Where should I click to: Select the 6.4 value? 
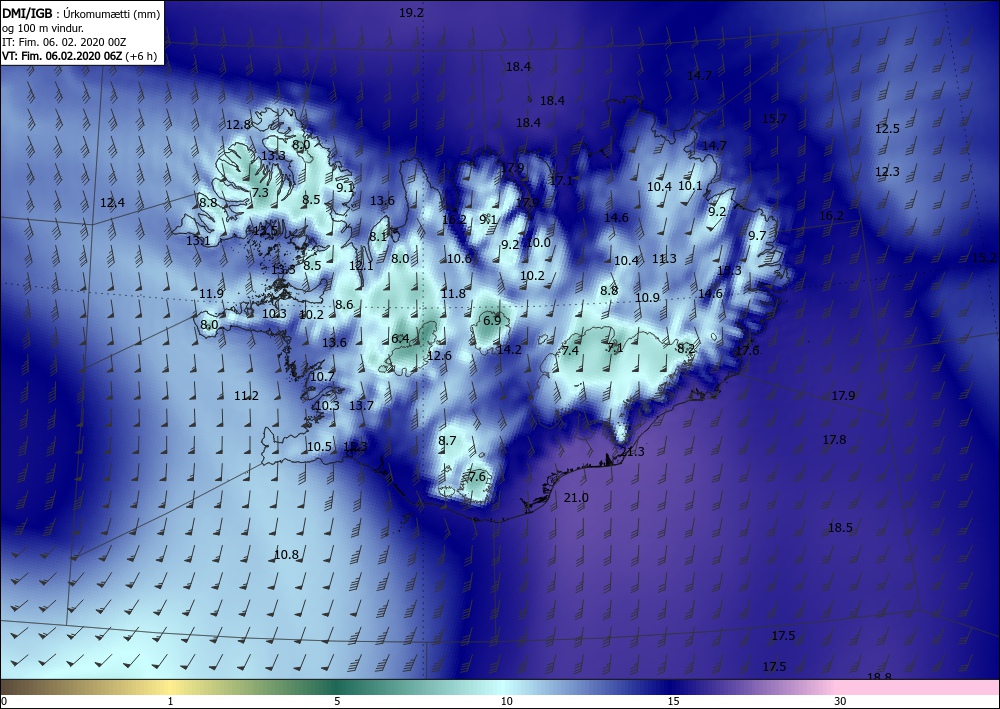[x=401, y=339]
